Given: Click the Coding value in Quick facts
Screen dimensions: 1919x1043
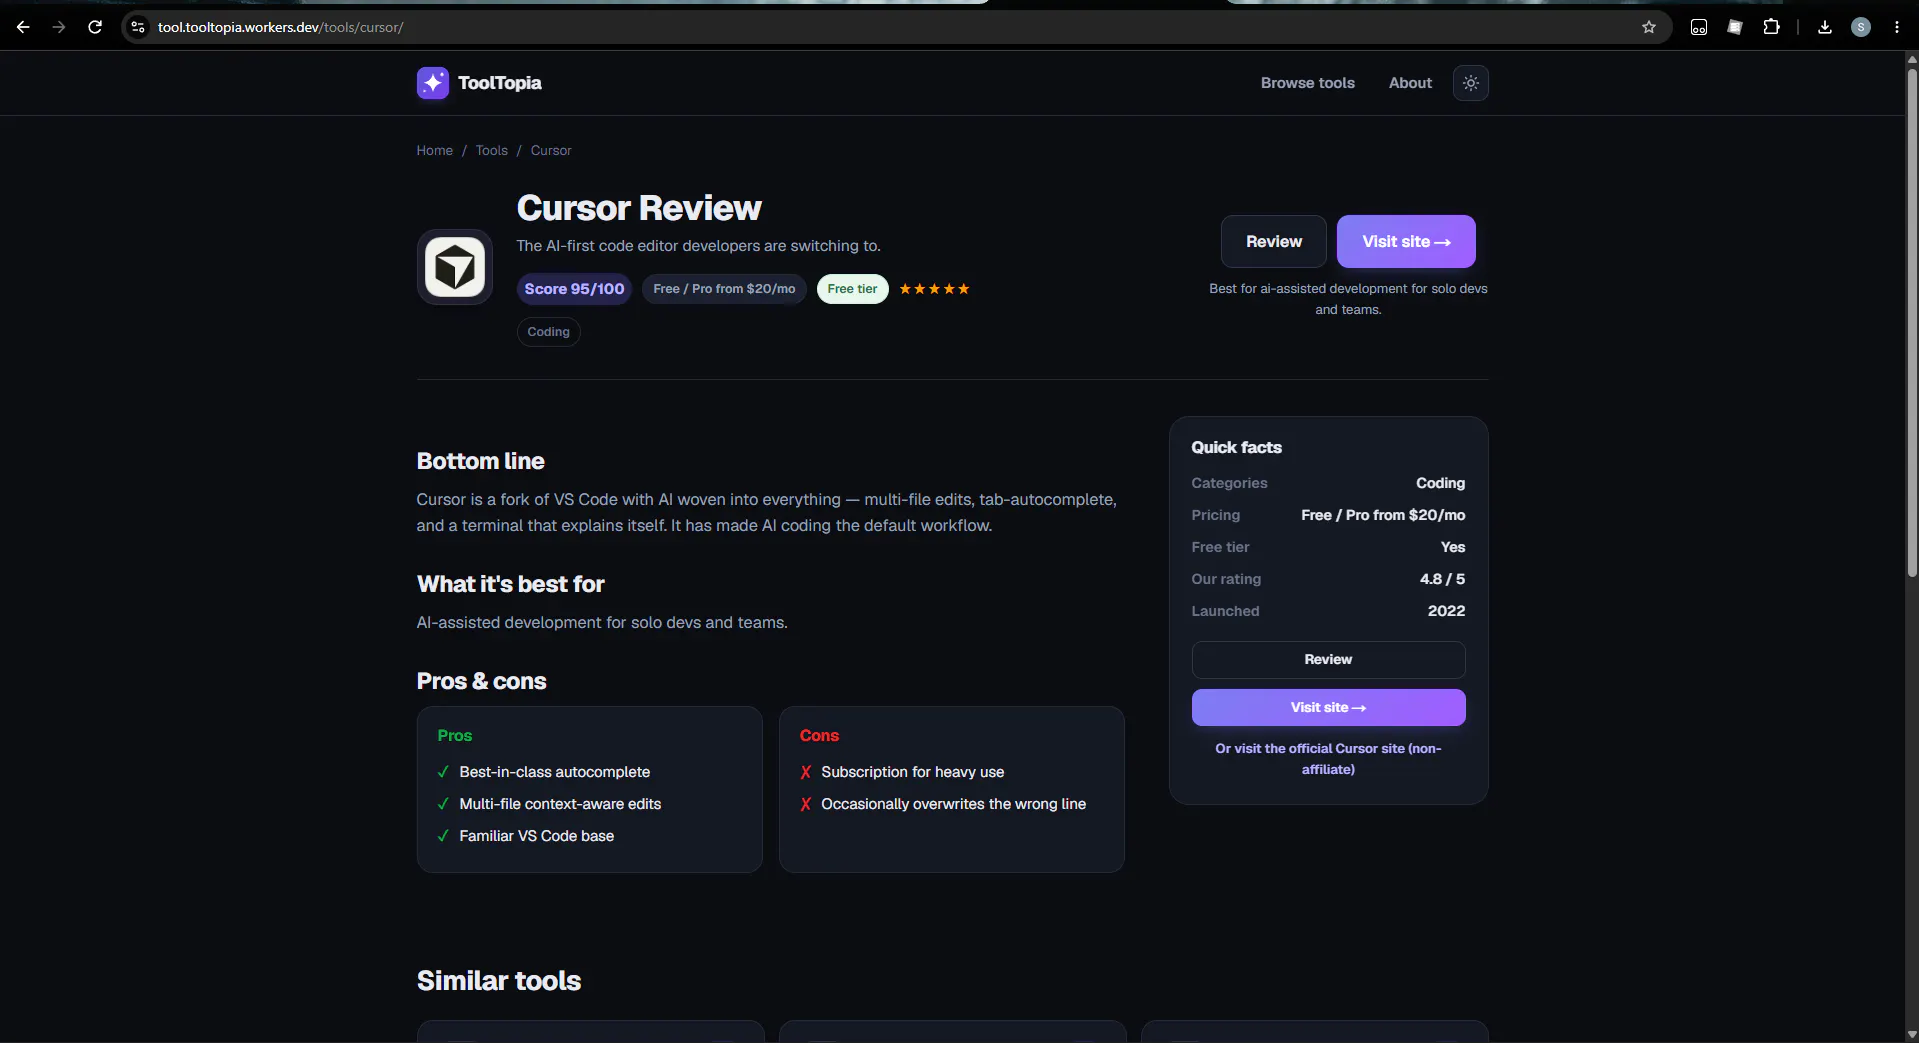Looking at the screenshot, I should tap(1440, 483).
